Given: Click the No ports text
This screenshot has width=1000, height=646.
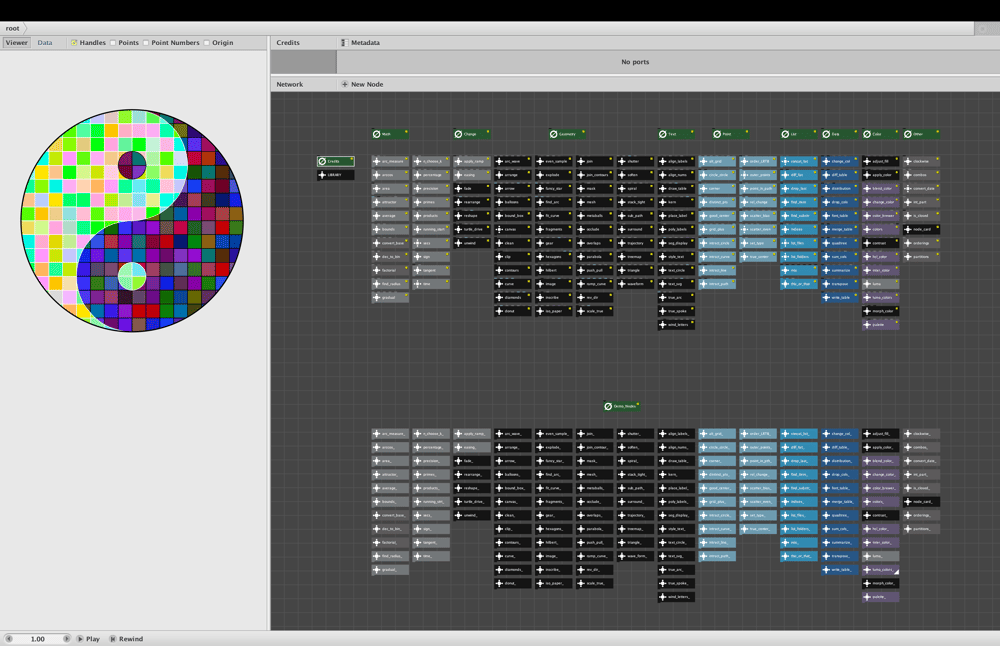Looking at the screenshot, I should (635, 62).
